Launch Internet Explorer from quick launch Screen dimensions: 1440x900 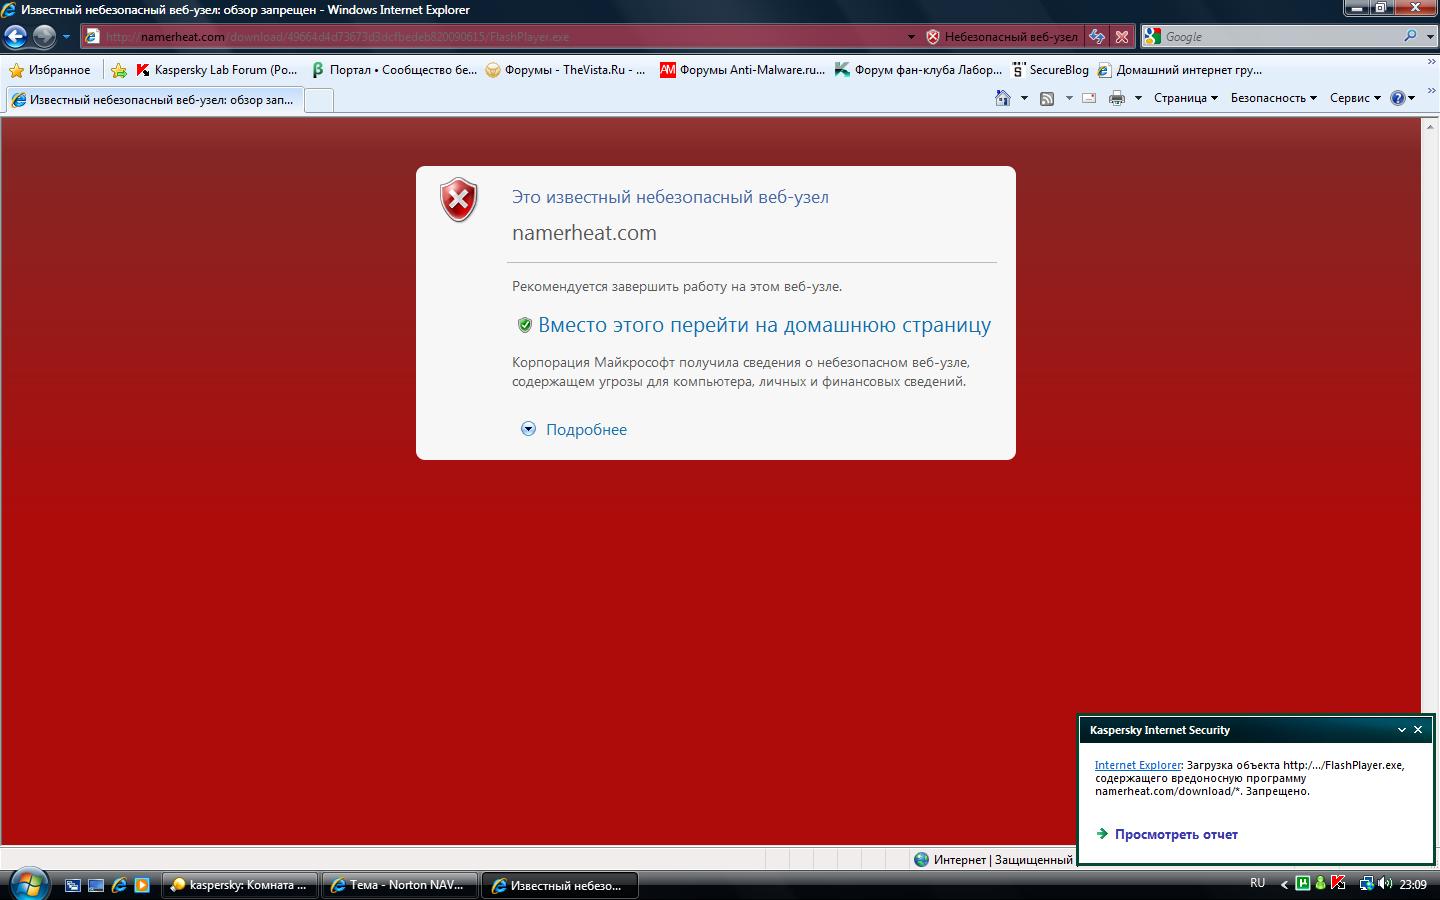pyautogui.click(x=119, y=885)
